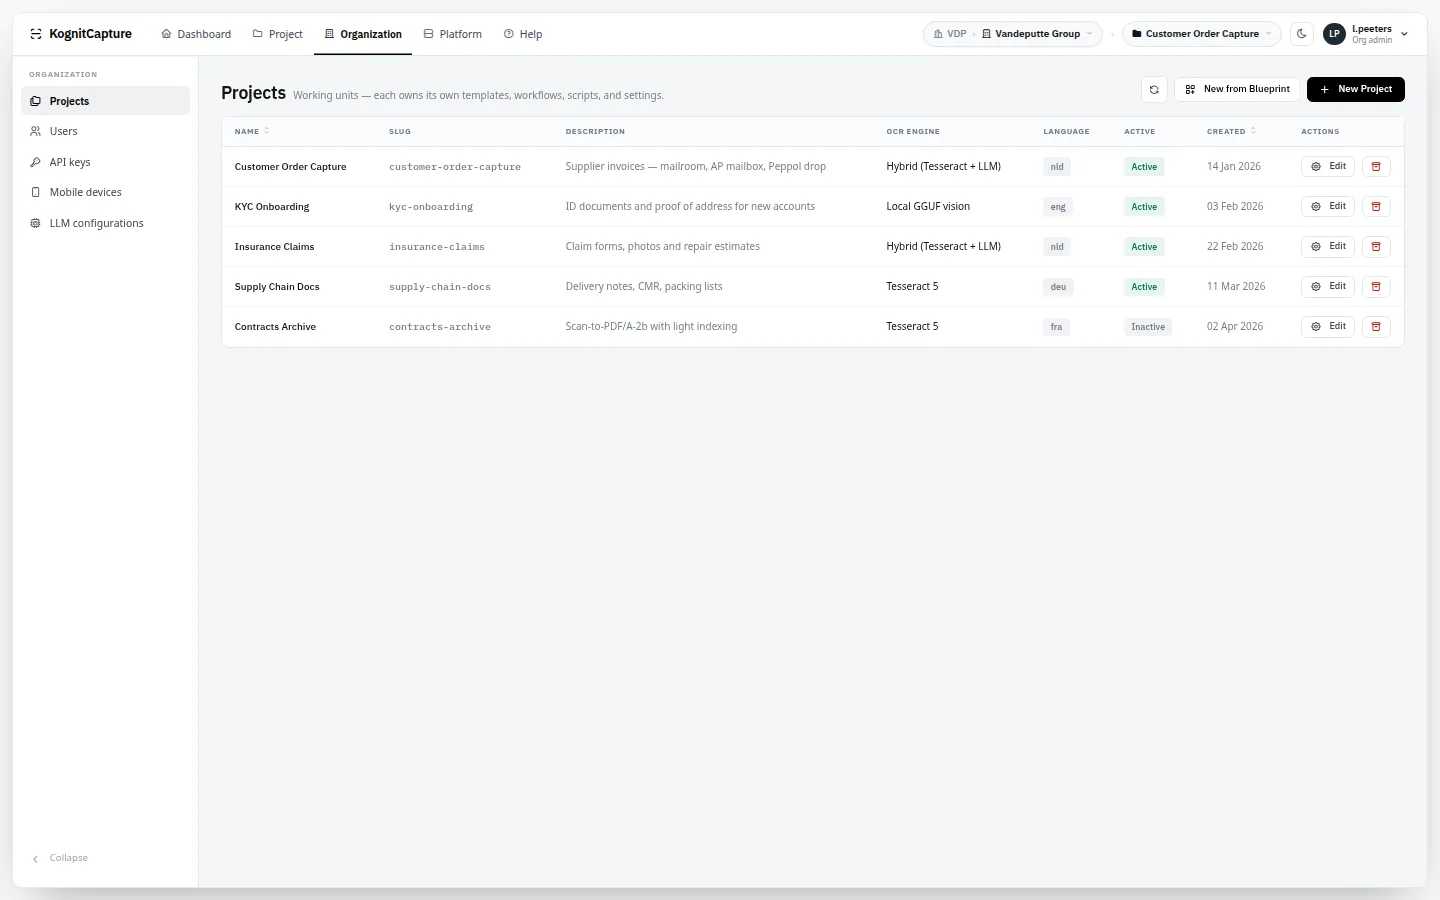
Task: Delete the Insurance Claims project
Action: 1376,247
